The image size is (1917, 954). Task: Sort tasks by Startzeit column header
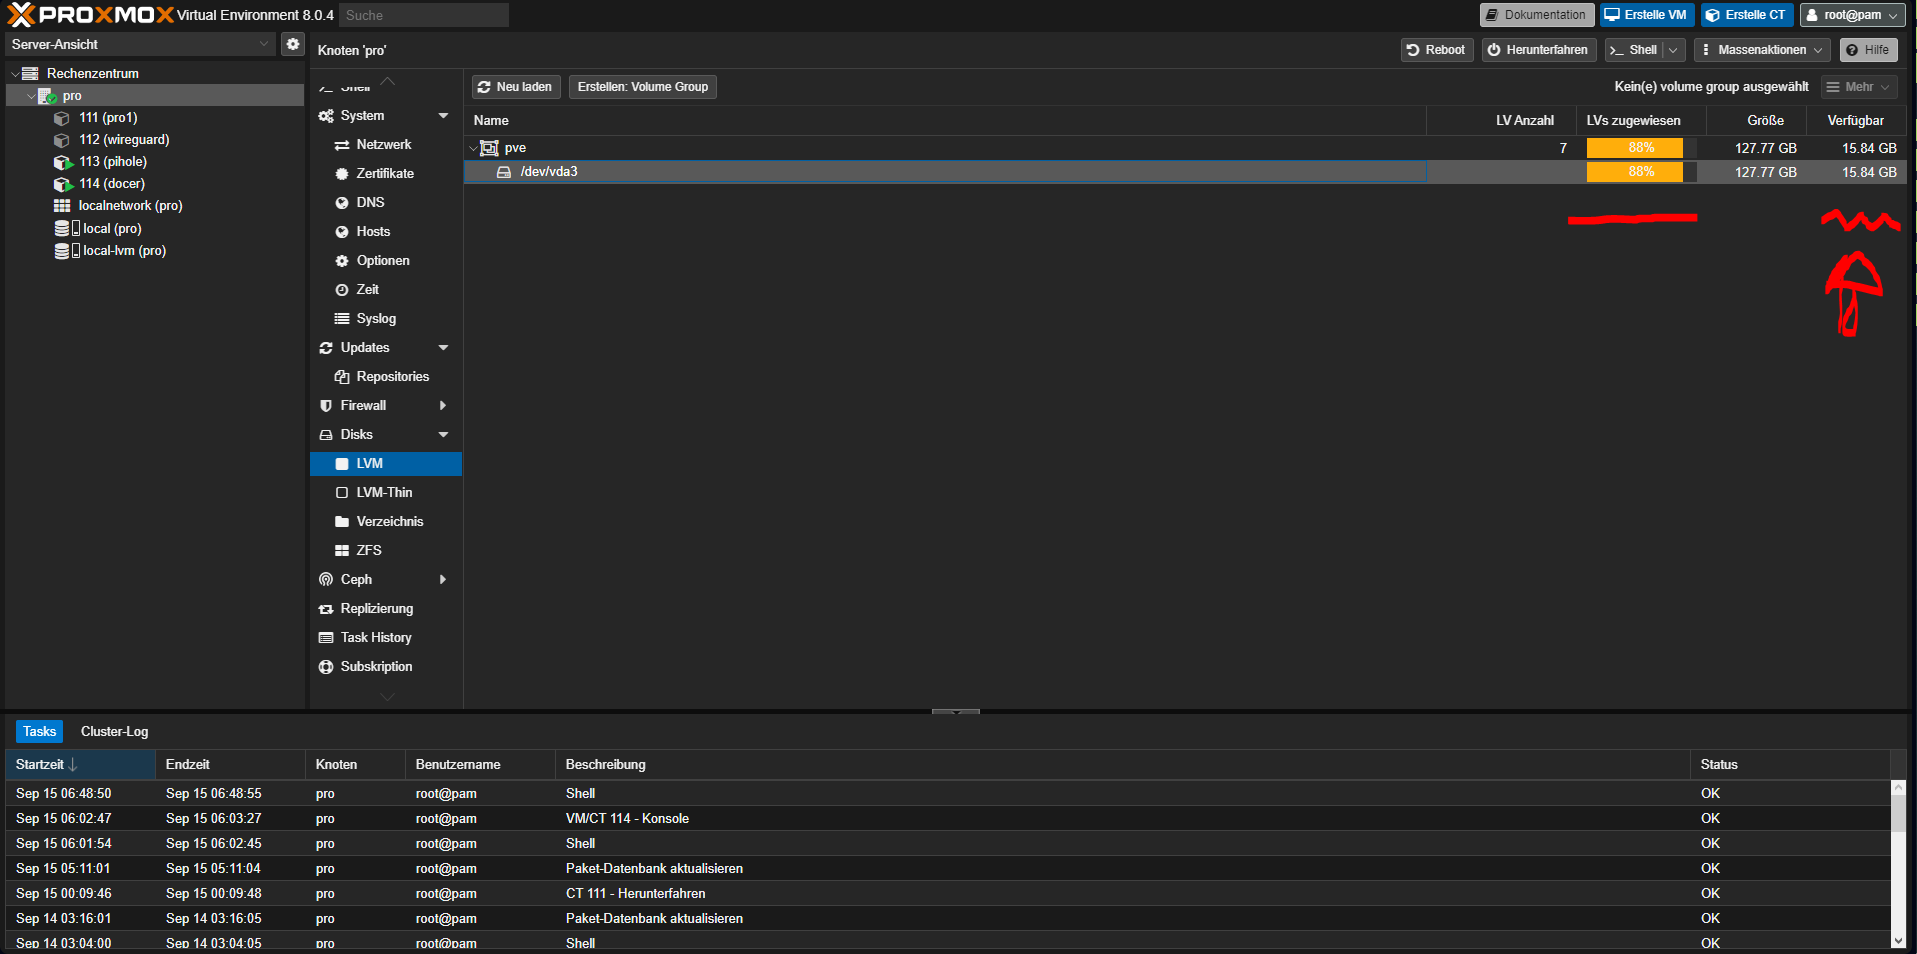80,765
